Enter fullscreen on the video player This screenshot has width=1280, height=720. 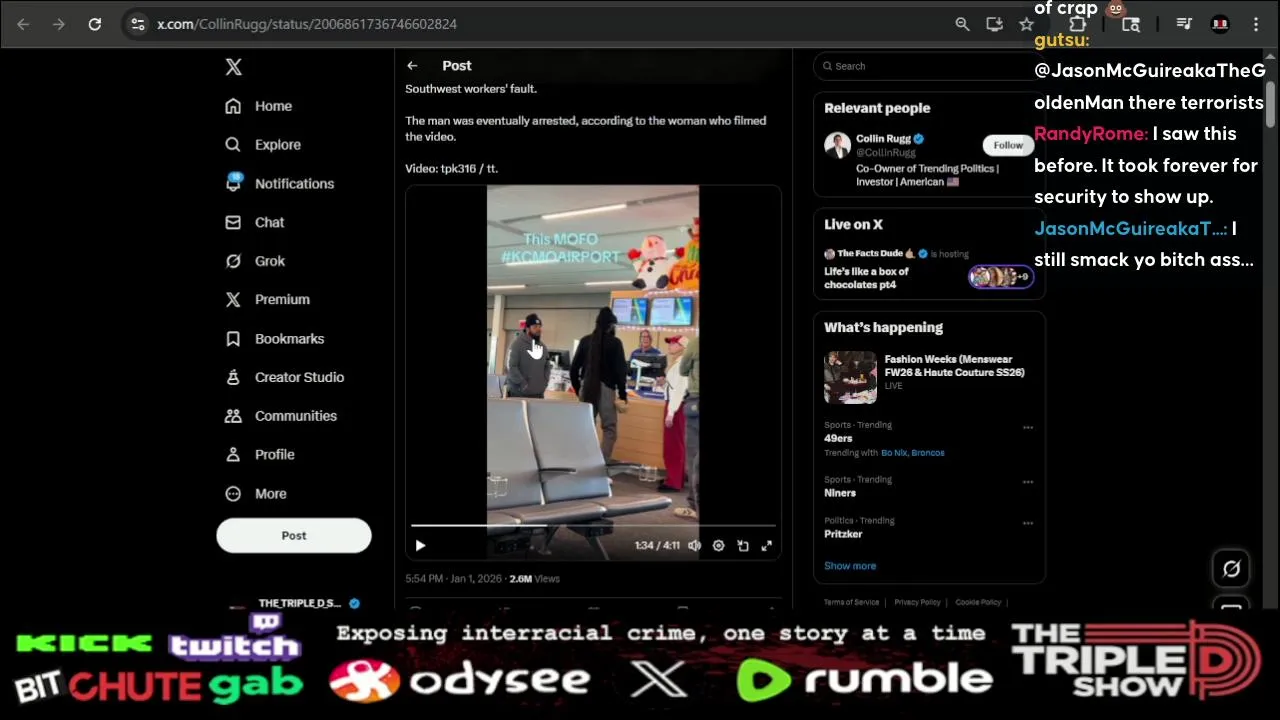[x=766, y=546]
